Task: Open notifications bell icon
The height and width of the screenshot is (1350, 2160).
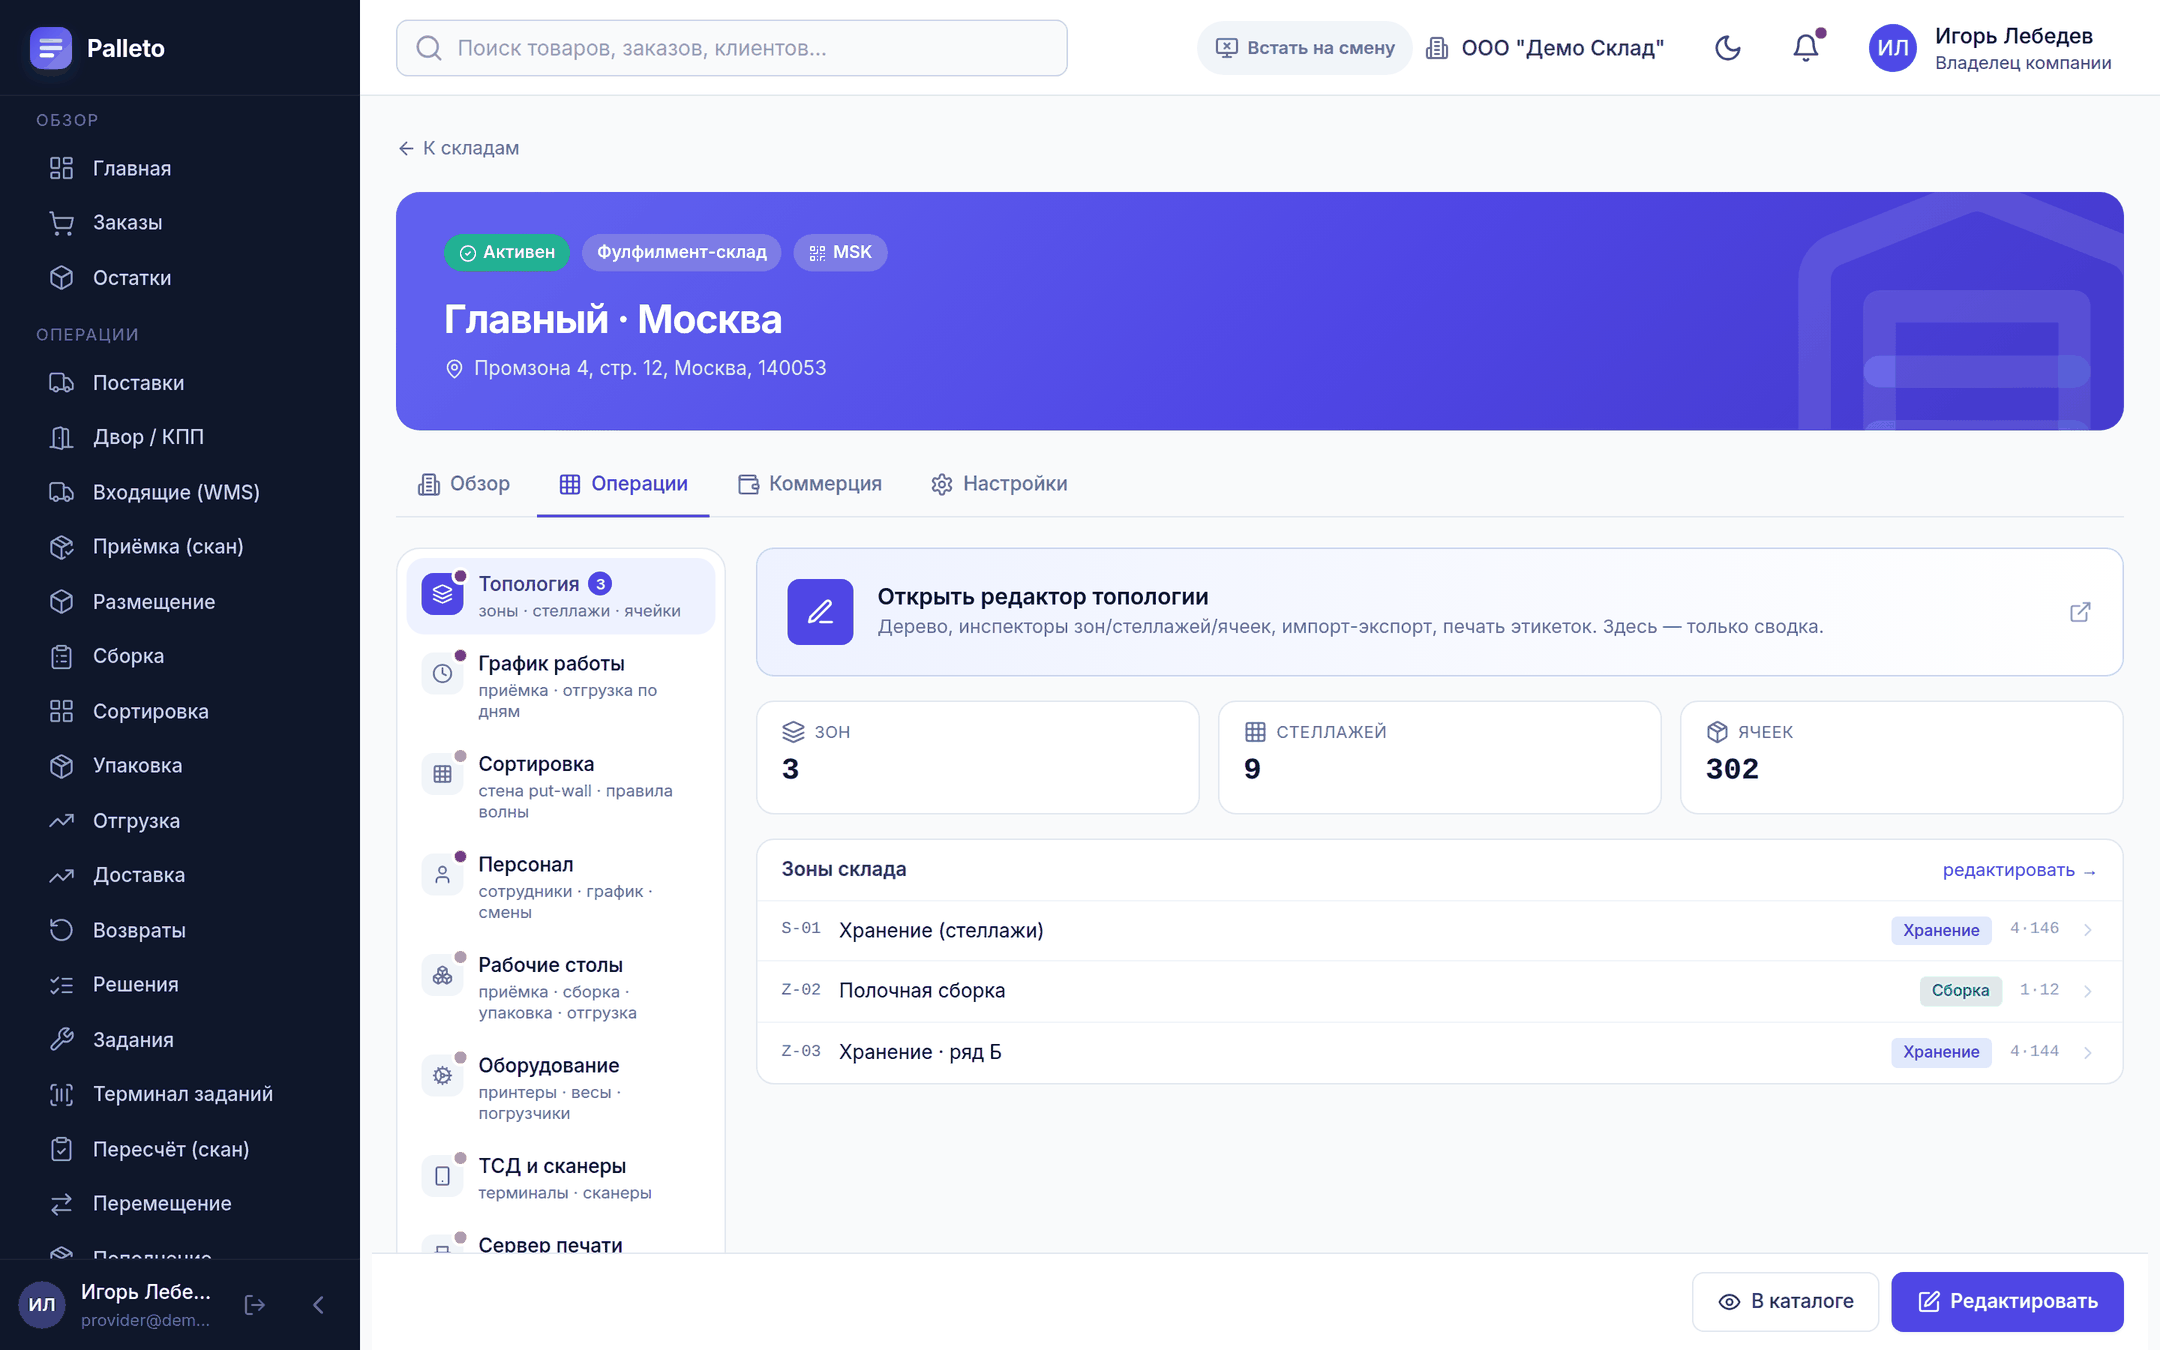Action: 1806,48
